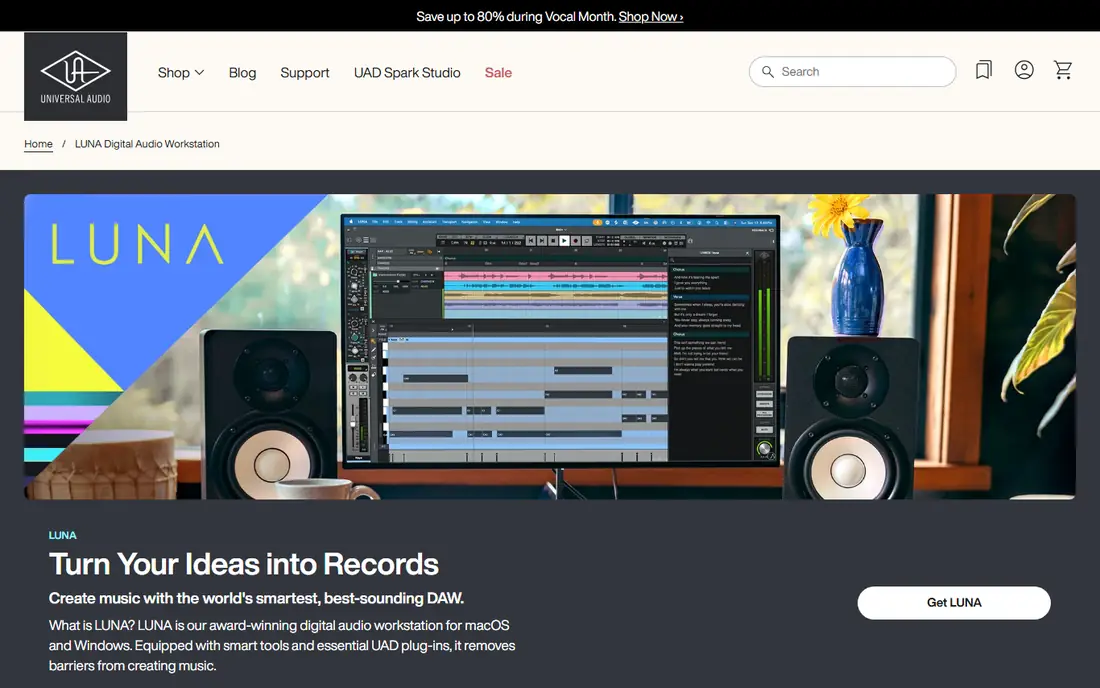Follow the Home breadcrumb link
The image size is (1100, 688).
point(39,144)
